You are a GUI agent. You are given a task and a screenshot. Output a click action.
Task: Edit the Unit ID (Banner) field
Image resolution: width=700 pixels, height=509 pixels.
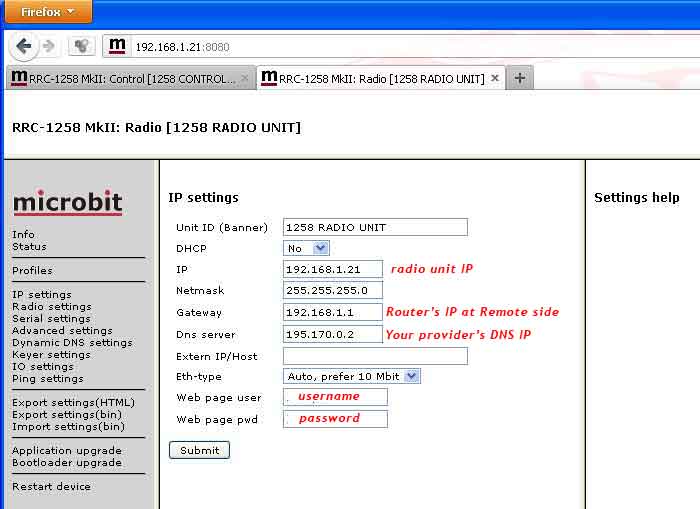tap(375, 227)
